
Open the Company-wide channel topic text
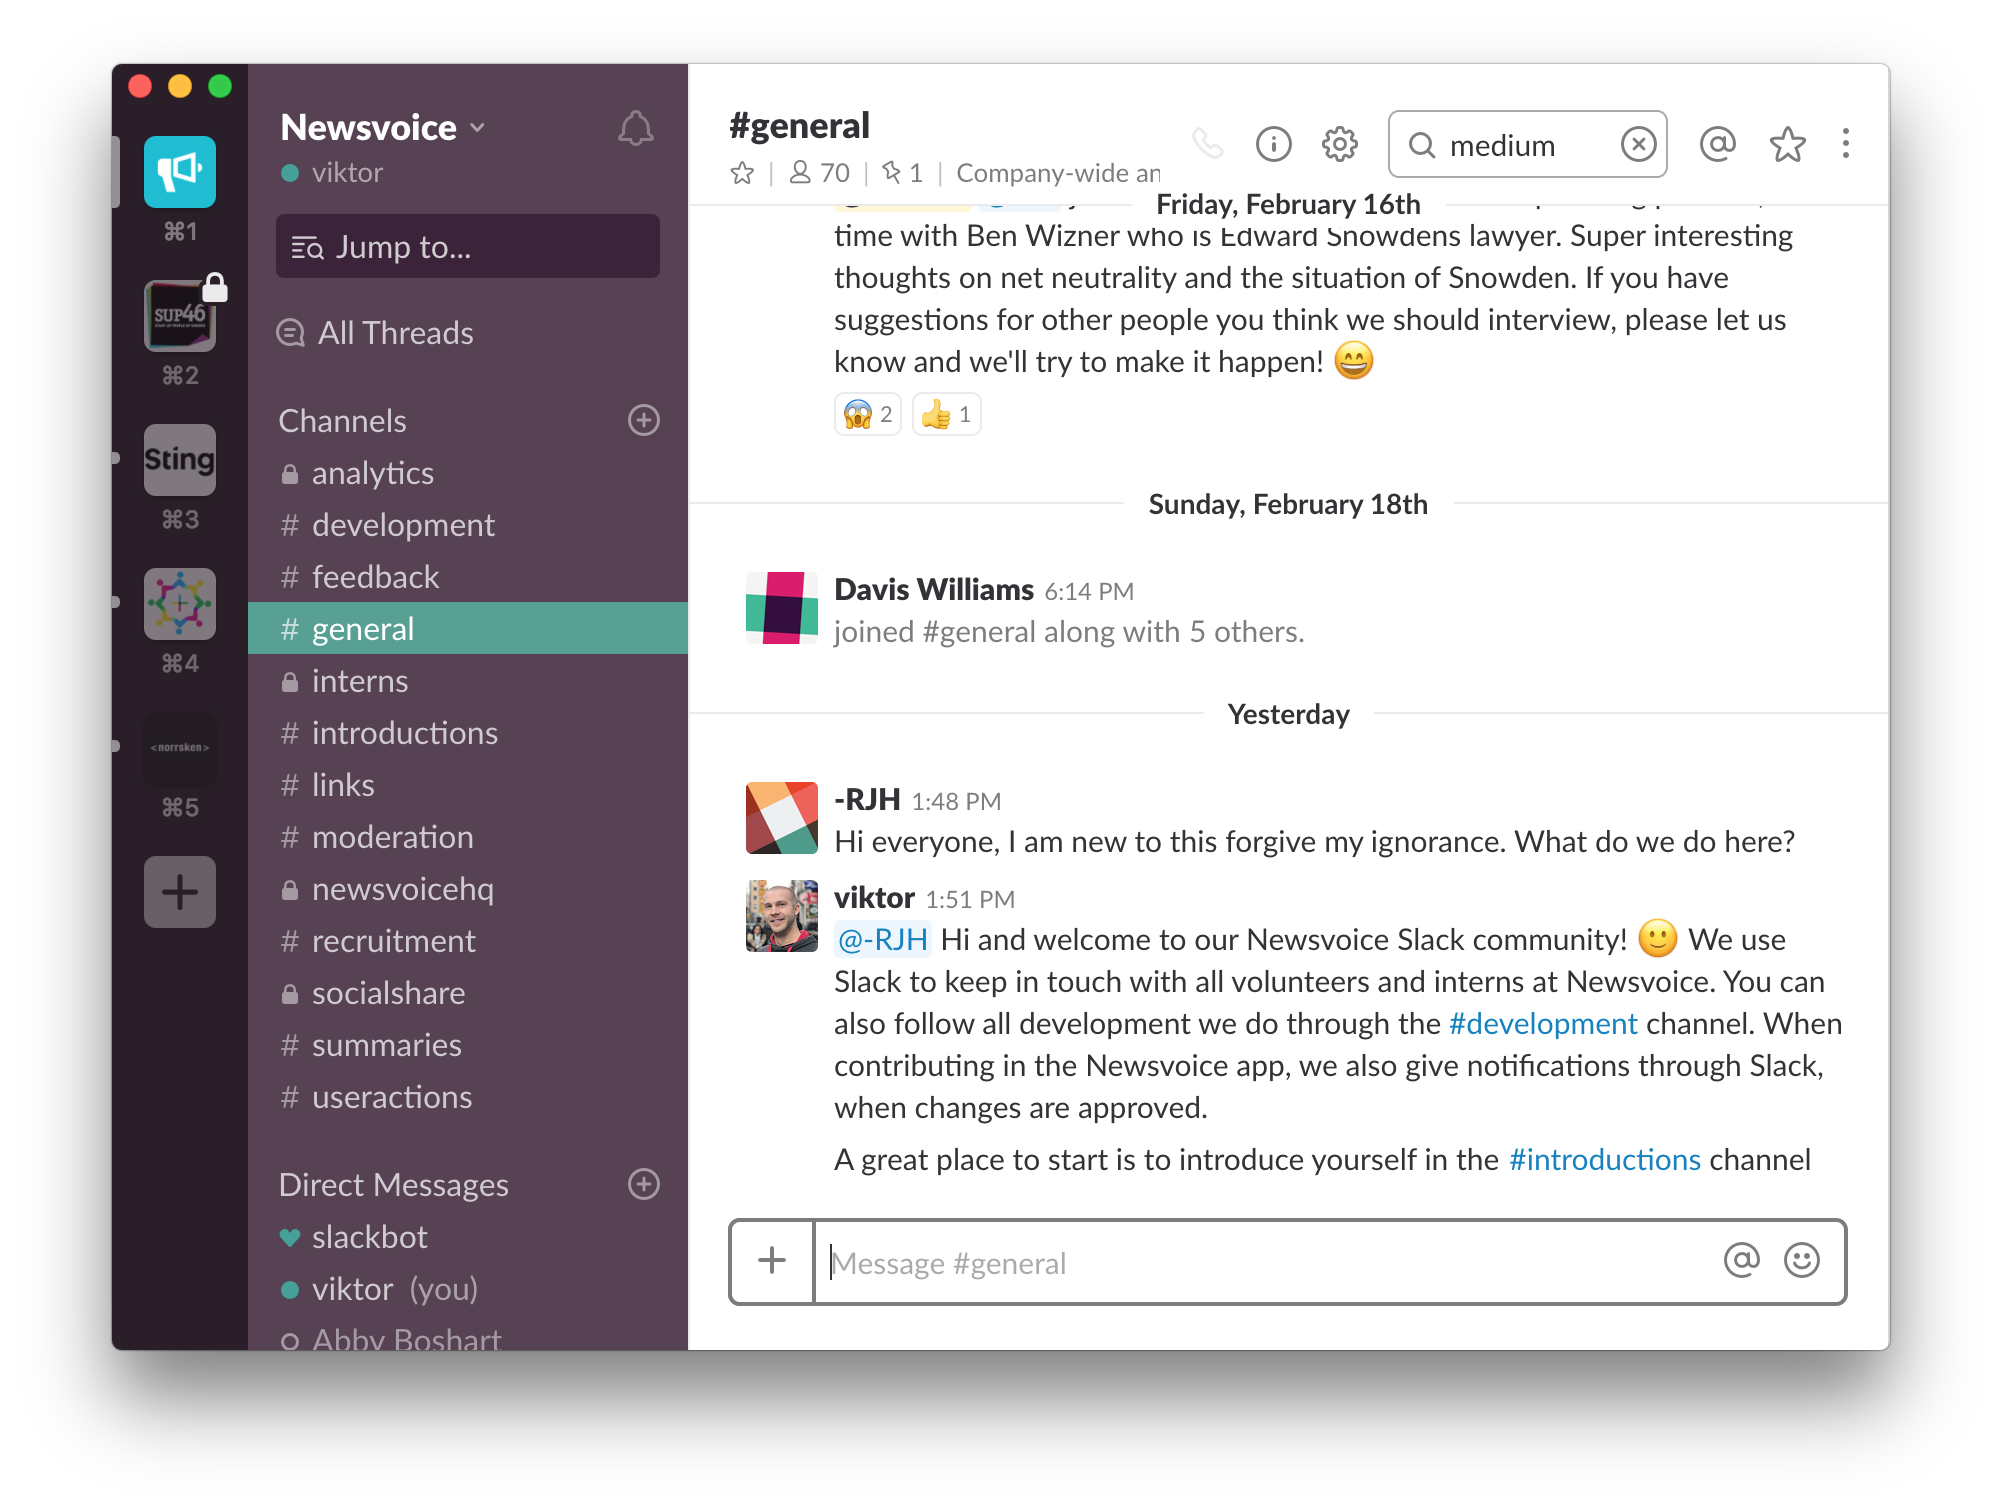pos(1058,173)
